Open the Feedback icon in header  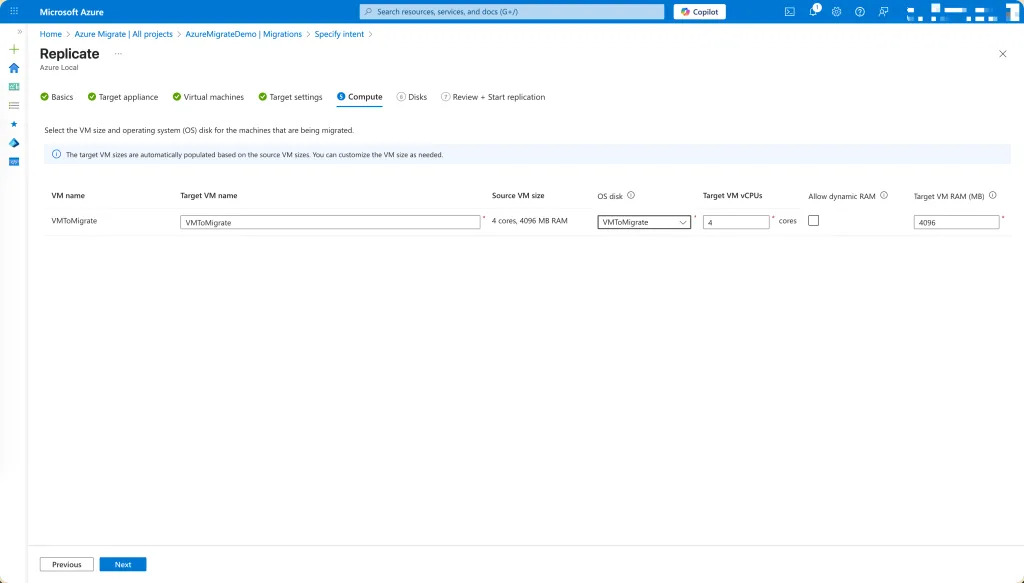click(x=882, y=12)
